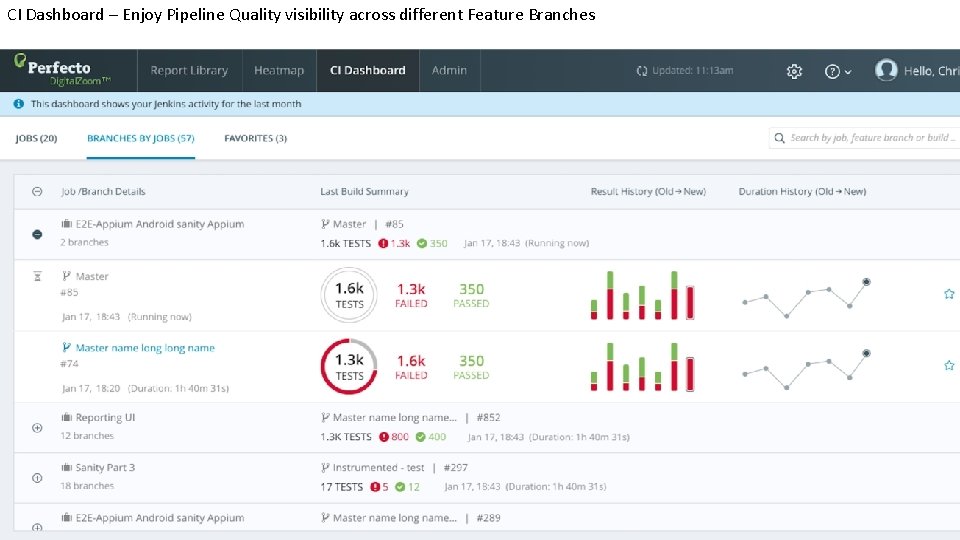Click 1.3k FAILED count in Master #85 row
Image resolution: width=960 pixels, height=540 pixels.
(411, 294)
